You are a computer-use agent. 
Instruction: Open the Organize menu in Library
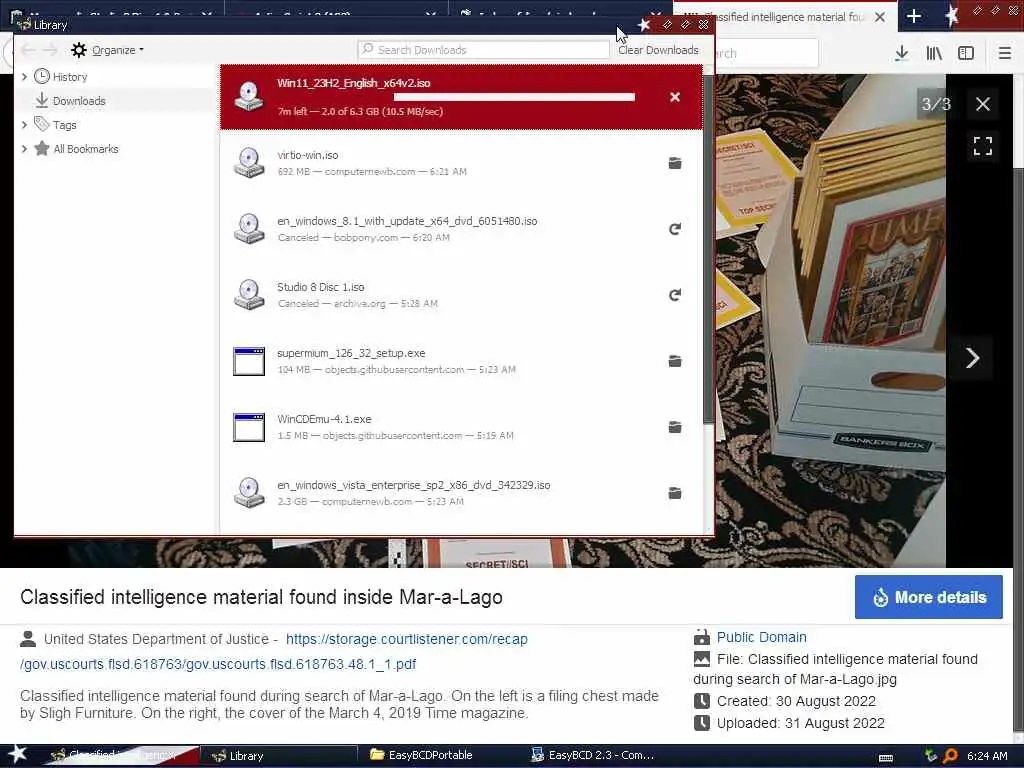tap(108, 50)
